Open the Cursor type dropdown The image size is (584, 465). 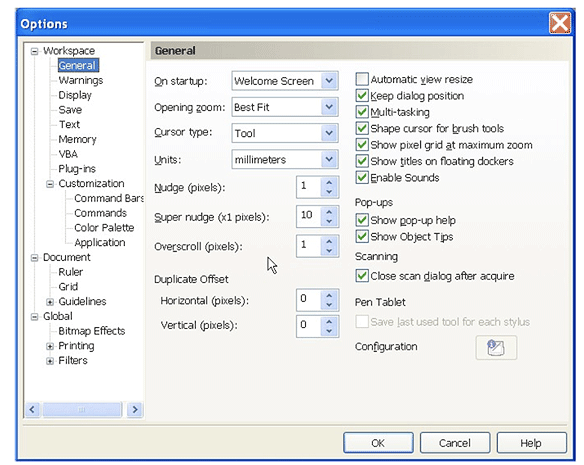click(329, 133)
